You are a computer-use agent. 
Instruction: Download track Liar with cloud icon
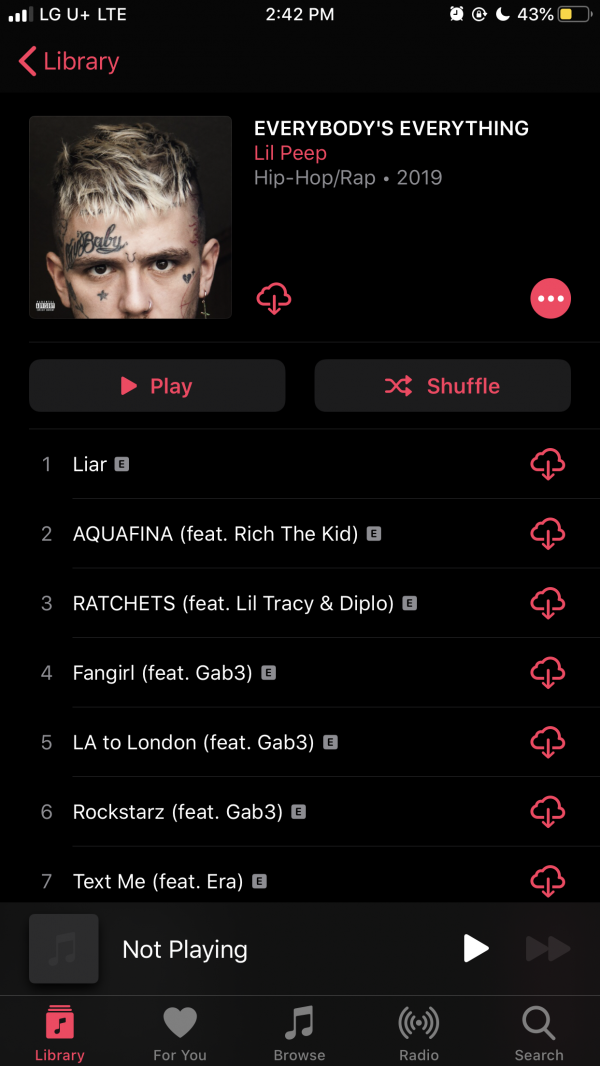548,464
